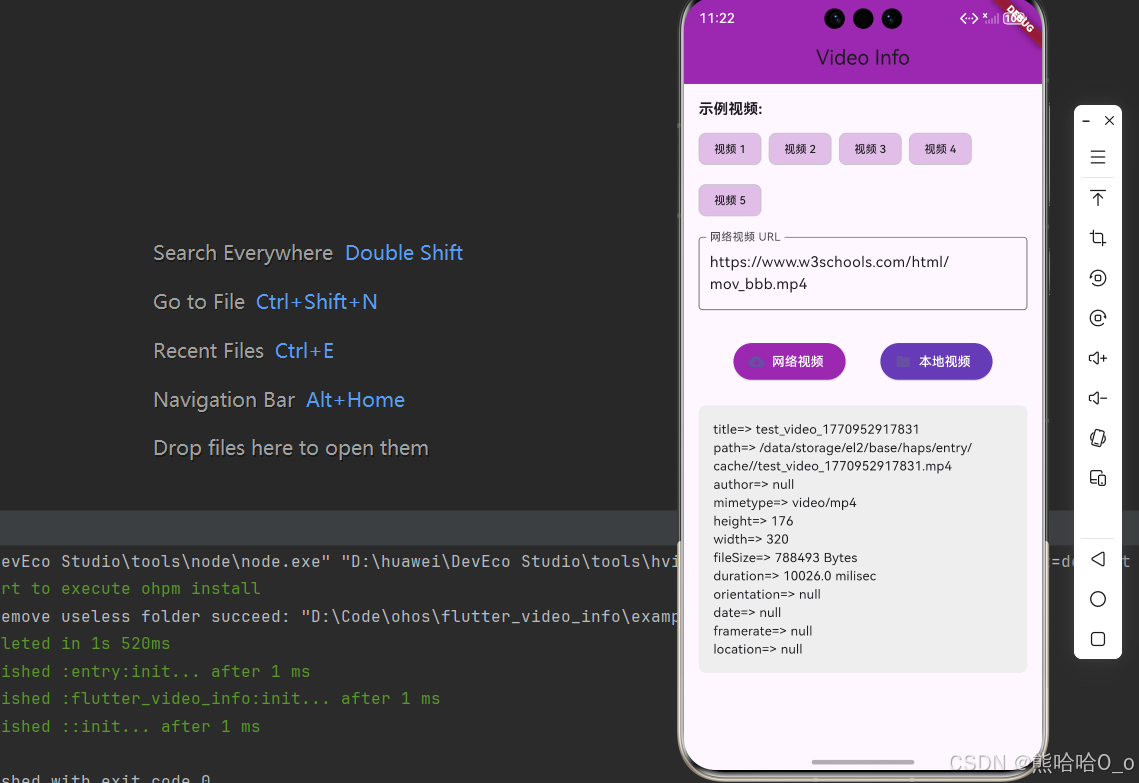Click the 示例视频 heading text

(730, 109)
